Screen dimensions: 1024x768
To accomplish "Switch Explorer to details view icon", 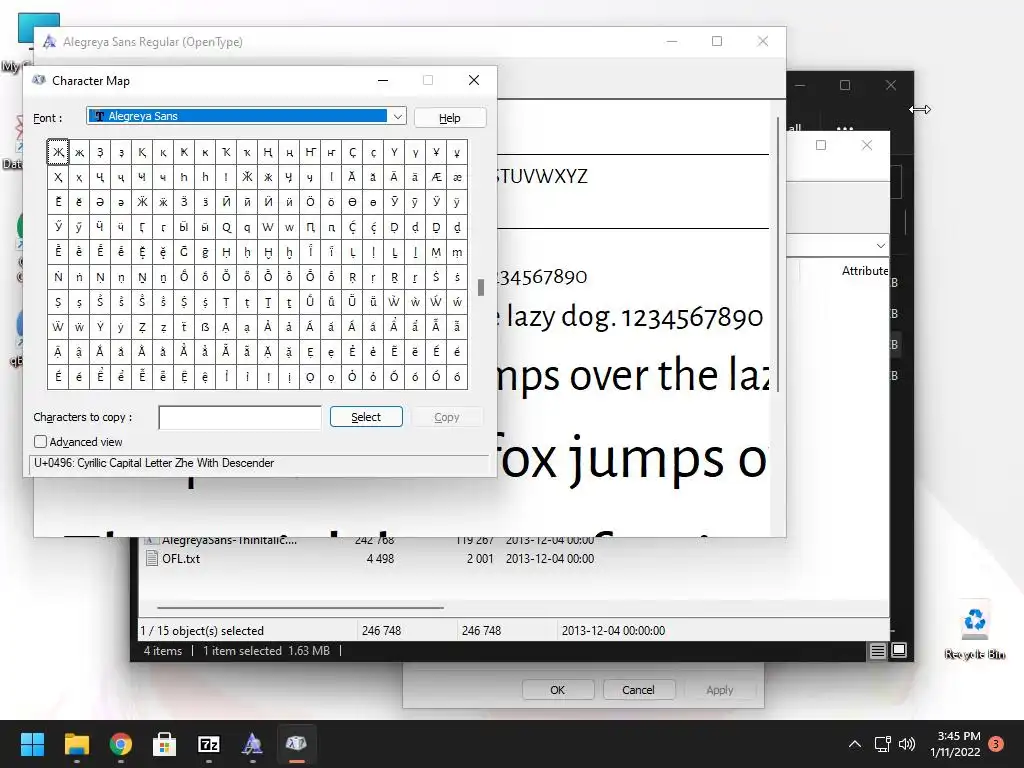I will 878,650.
